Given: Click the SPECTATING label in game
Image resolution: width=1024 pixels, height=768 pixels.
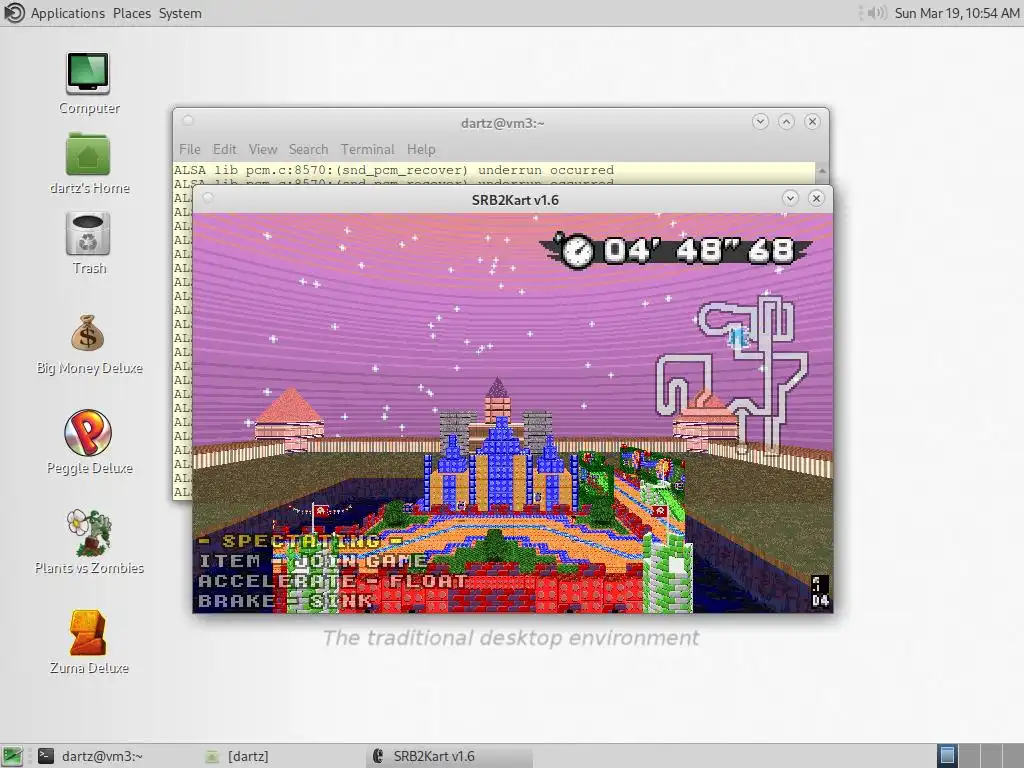Looking at the screenshot, I should click(300, 541).
